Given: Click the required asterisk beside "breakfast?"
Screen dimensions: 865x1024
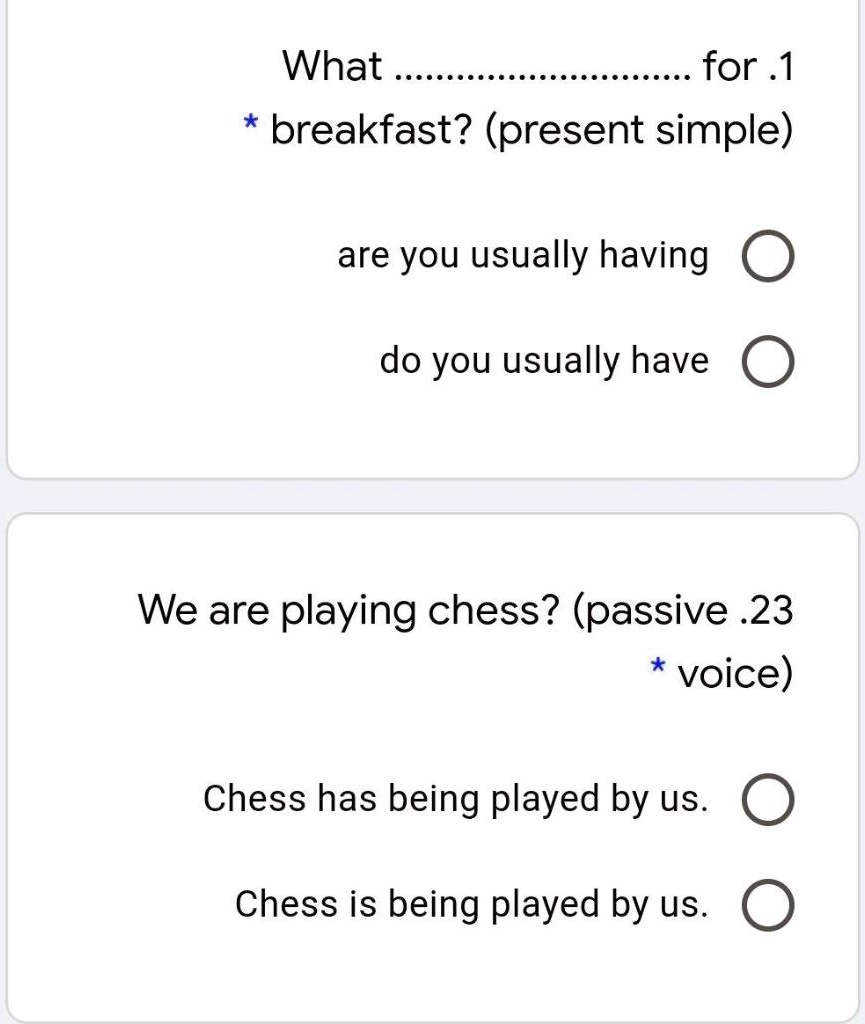Looking at the screenshot, I should point(250,122).
